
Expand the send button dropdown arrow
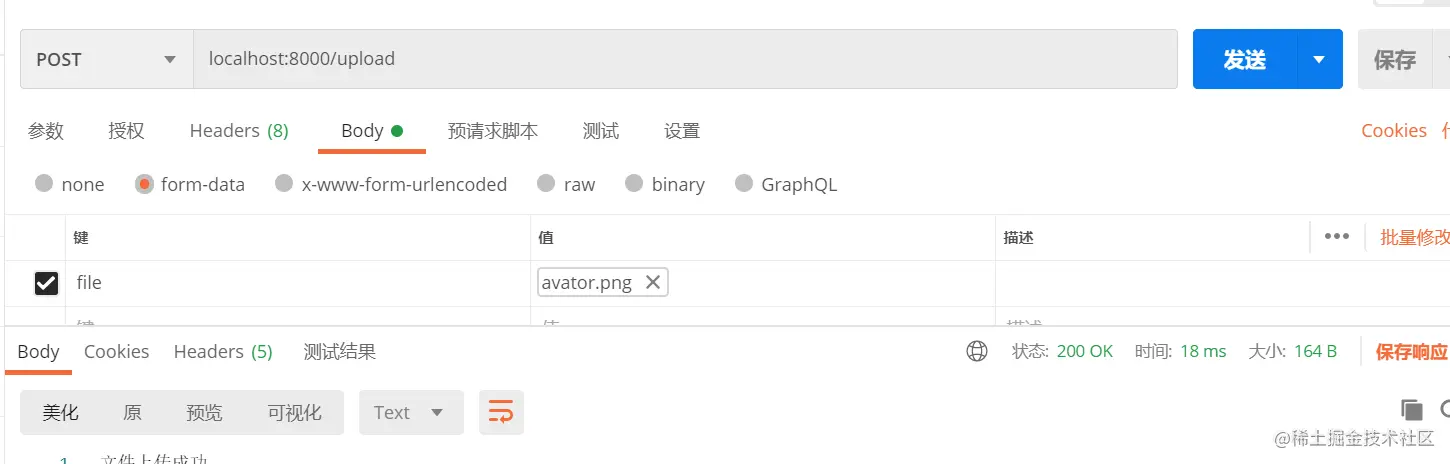pos(1319,60)
